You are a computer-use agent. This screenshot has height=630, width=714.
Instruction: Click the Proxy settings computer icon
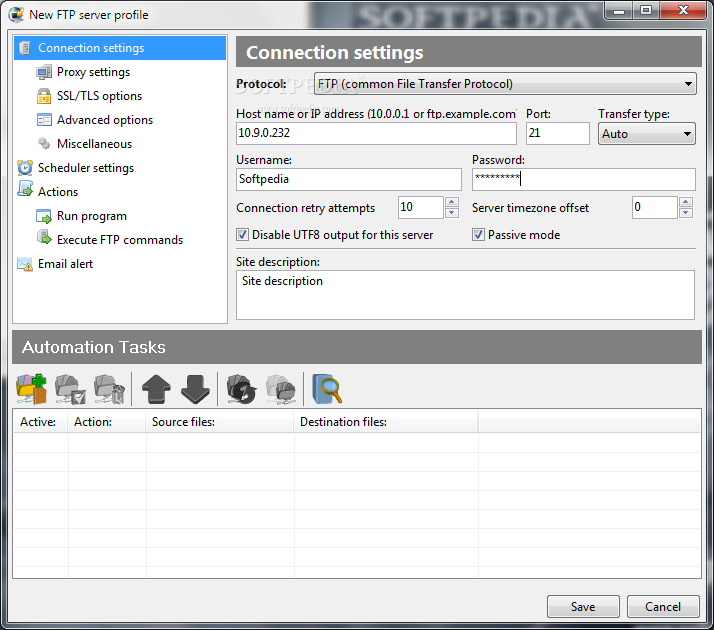(44, 72)
